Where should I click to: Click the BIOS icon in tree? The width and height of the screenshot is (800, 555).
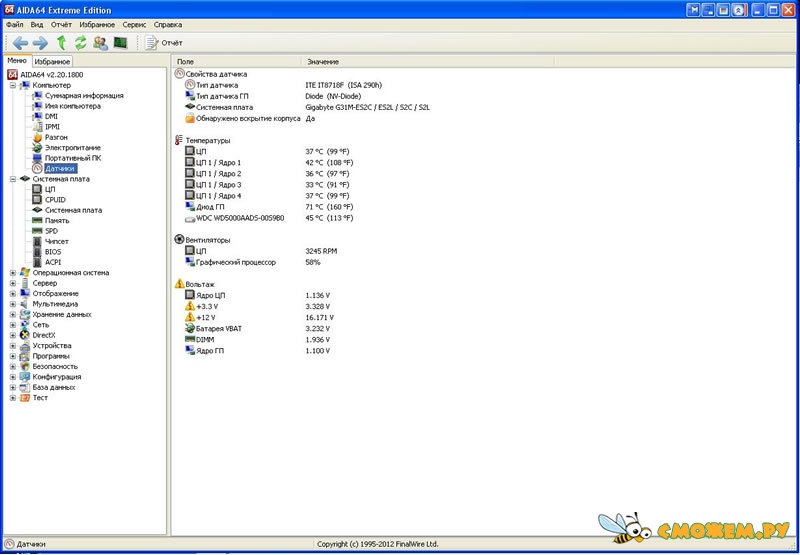[x=37, y=251]
